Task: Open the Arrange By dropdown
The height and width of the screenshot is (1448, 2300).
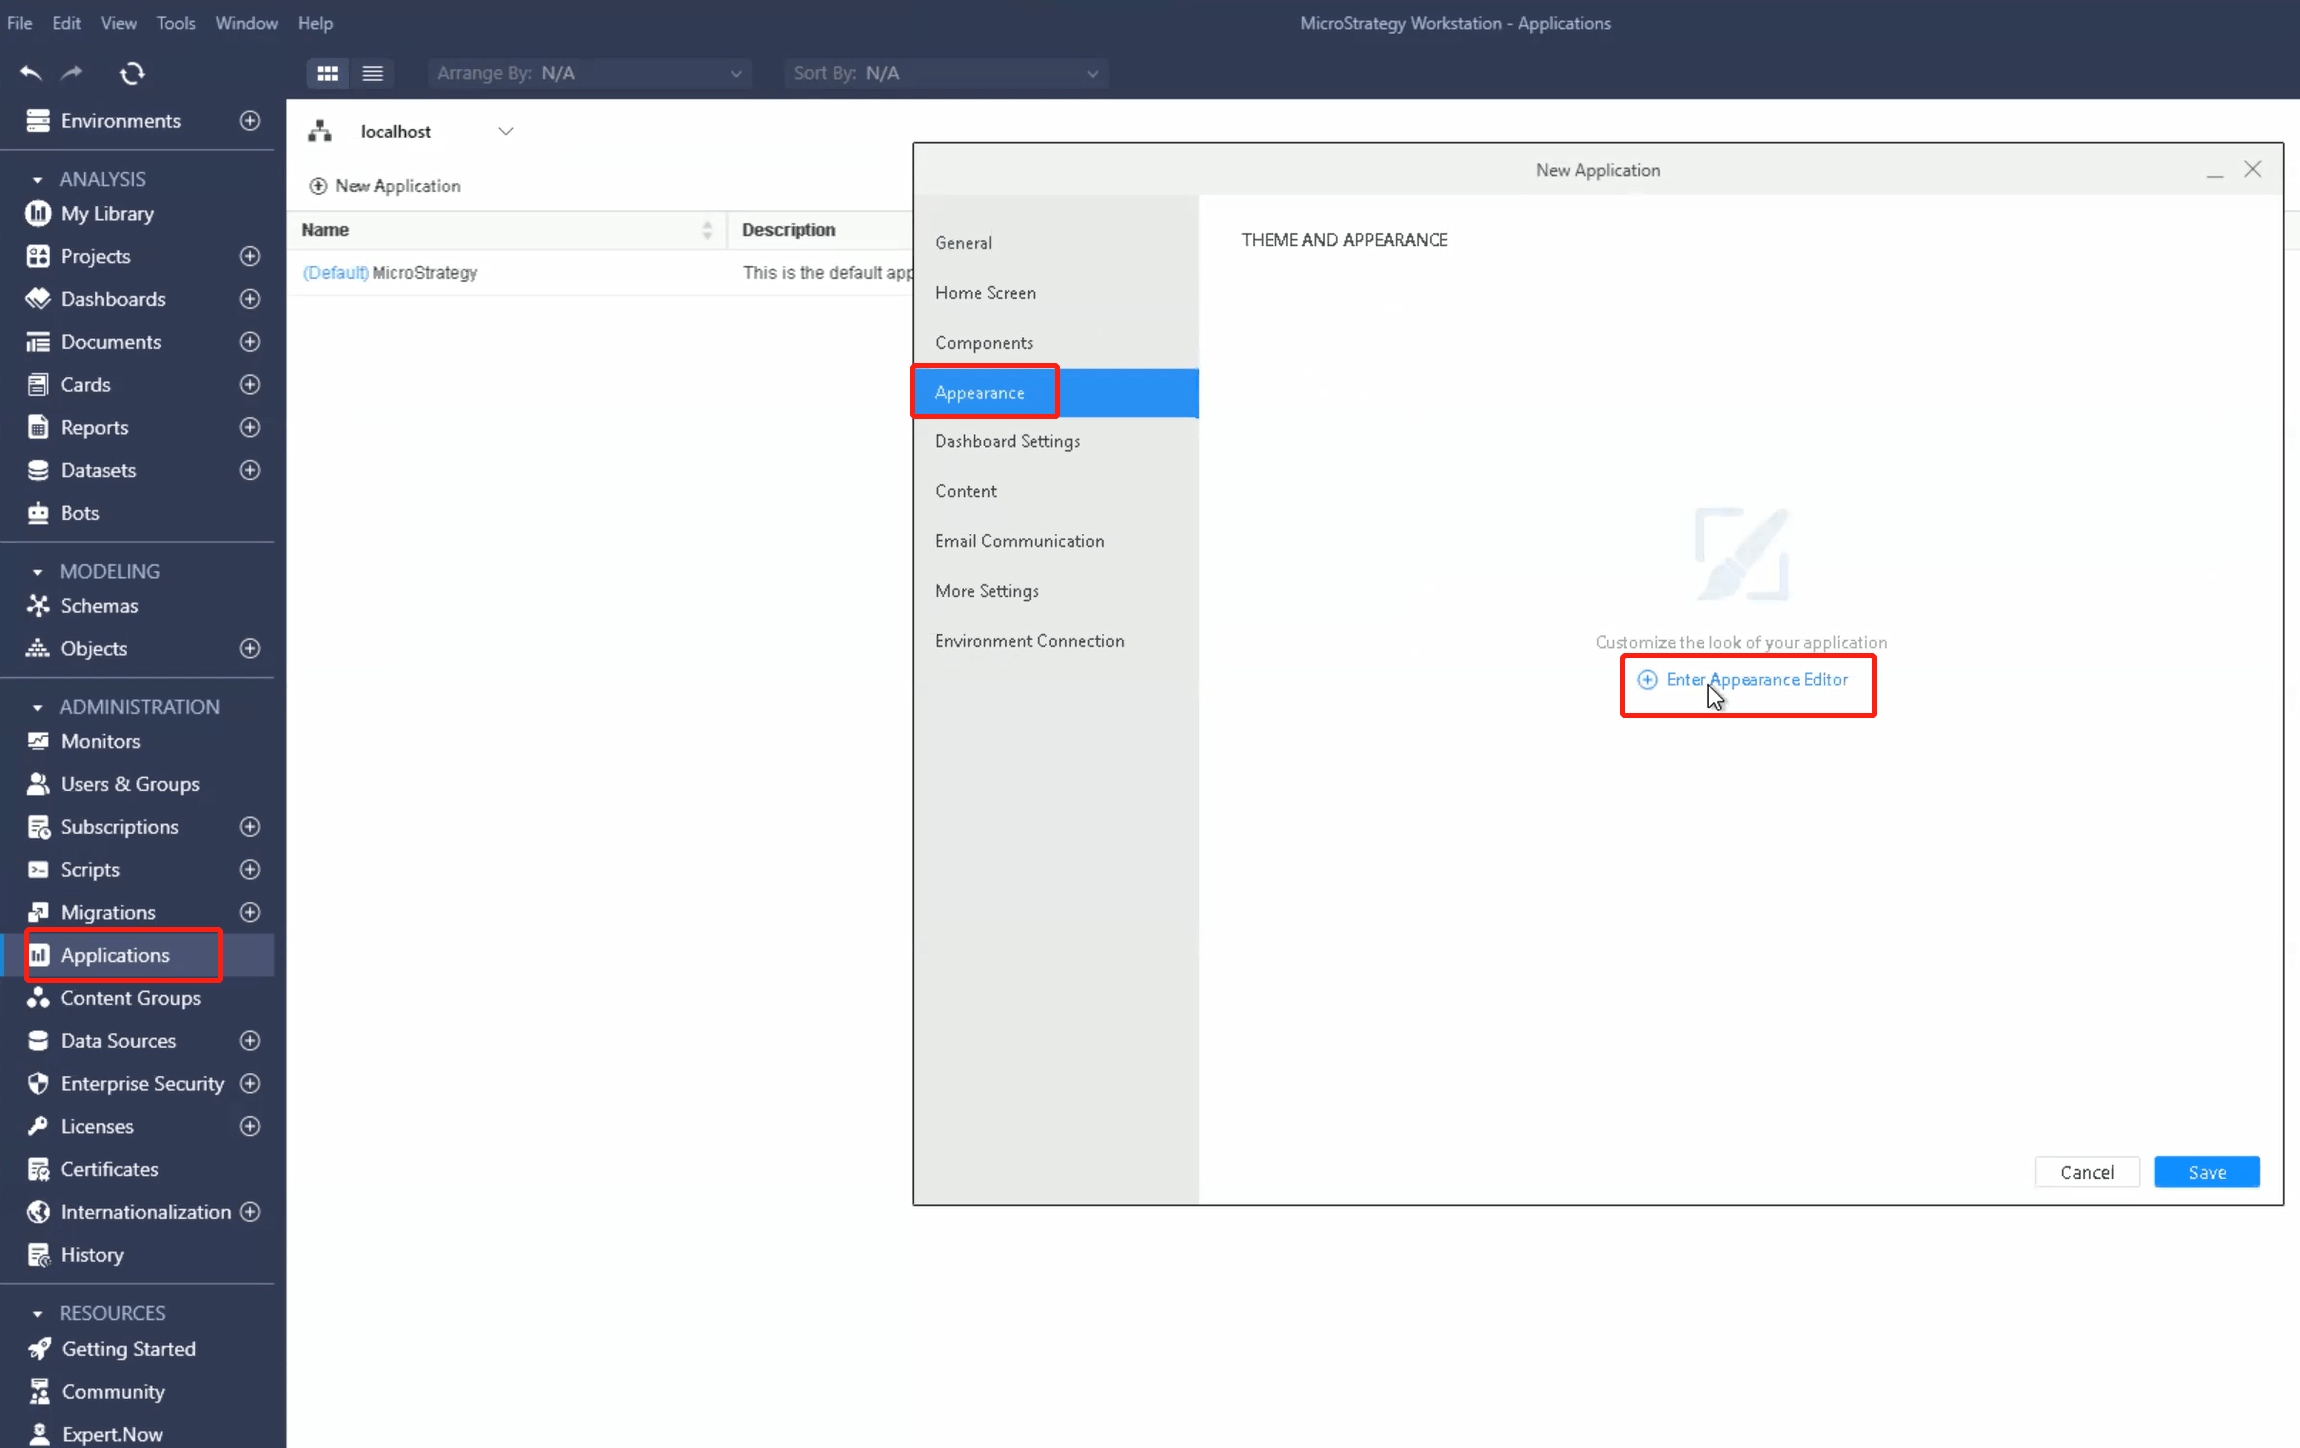Action: tap(590, 73)
